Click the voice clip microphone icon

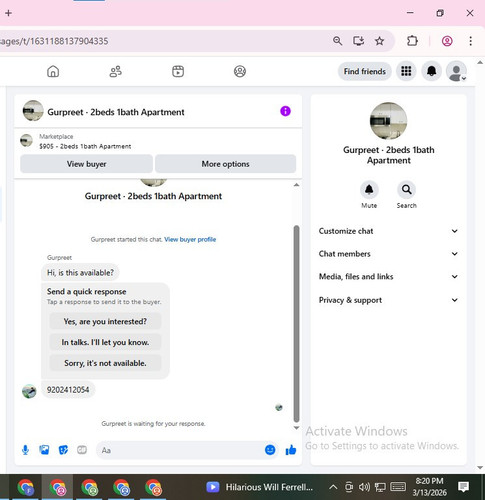point(25,450)
